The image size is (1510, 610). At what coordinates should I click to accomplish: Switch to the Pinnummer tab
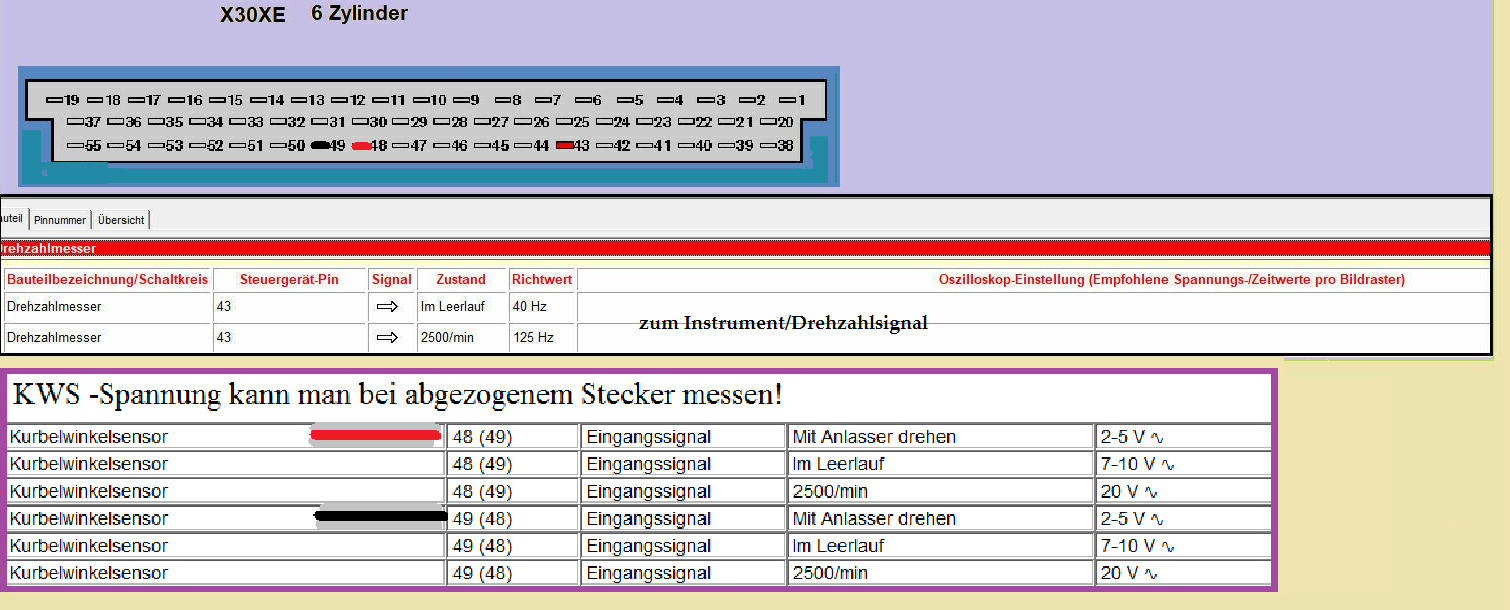pos(60,220)
